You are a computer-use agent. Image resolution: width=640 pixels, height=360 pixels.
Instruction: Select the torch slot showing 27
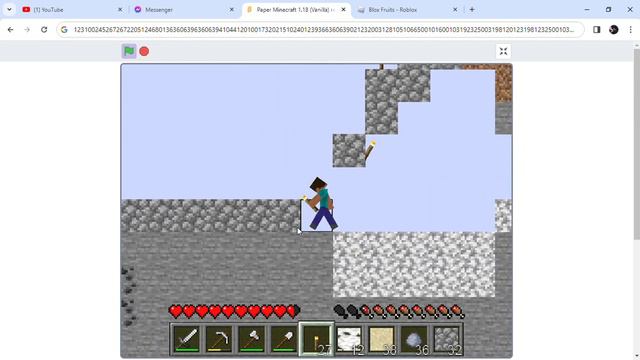point(317,339)
